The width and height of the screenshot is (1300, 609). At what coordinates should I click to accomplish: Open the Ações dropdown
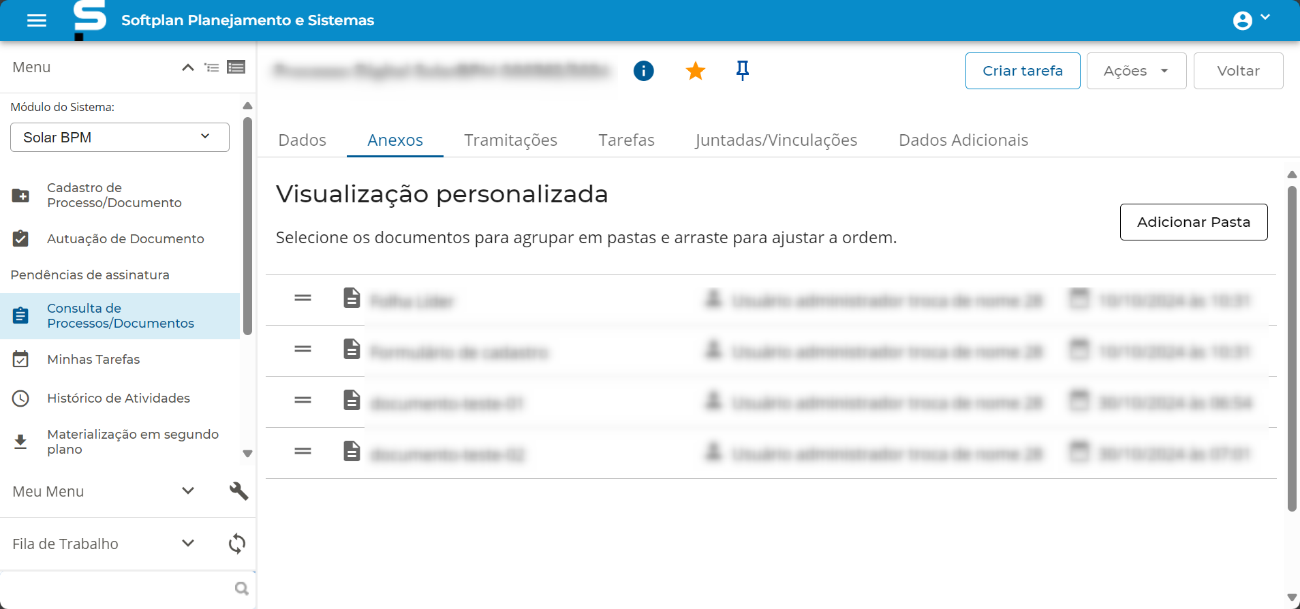tap(1136, 70)
